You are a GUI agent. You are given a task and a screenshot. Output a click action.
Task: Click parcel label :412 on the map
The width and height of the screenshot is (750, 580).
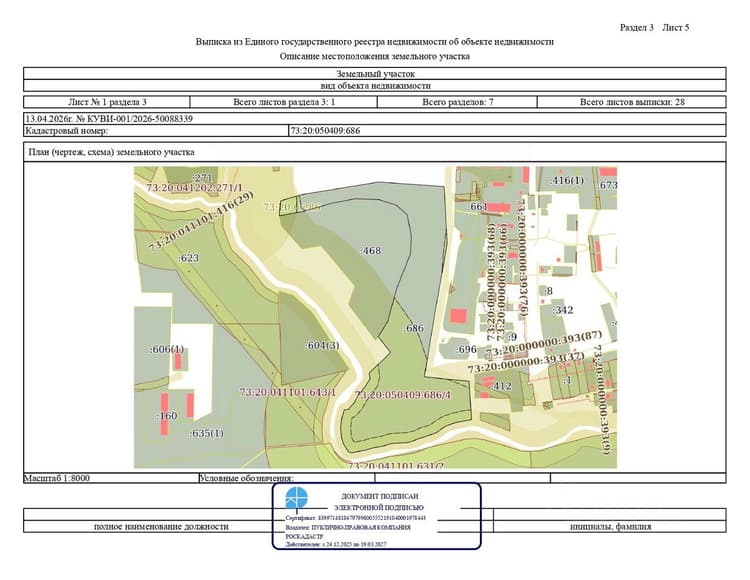coord(502,386)
